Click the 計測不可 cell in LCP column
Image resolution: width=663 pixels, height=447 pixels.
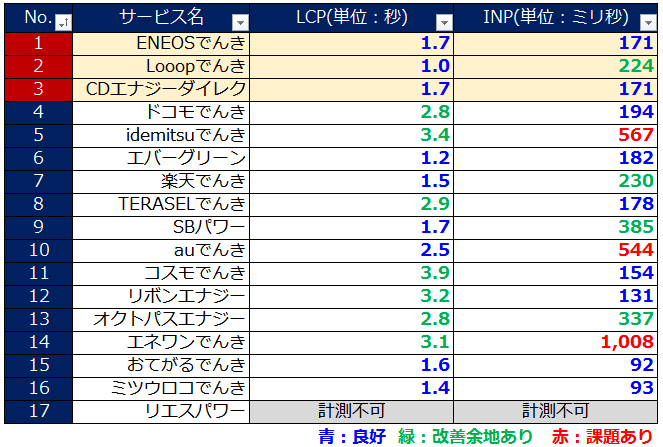point(350,411)
